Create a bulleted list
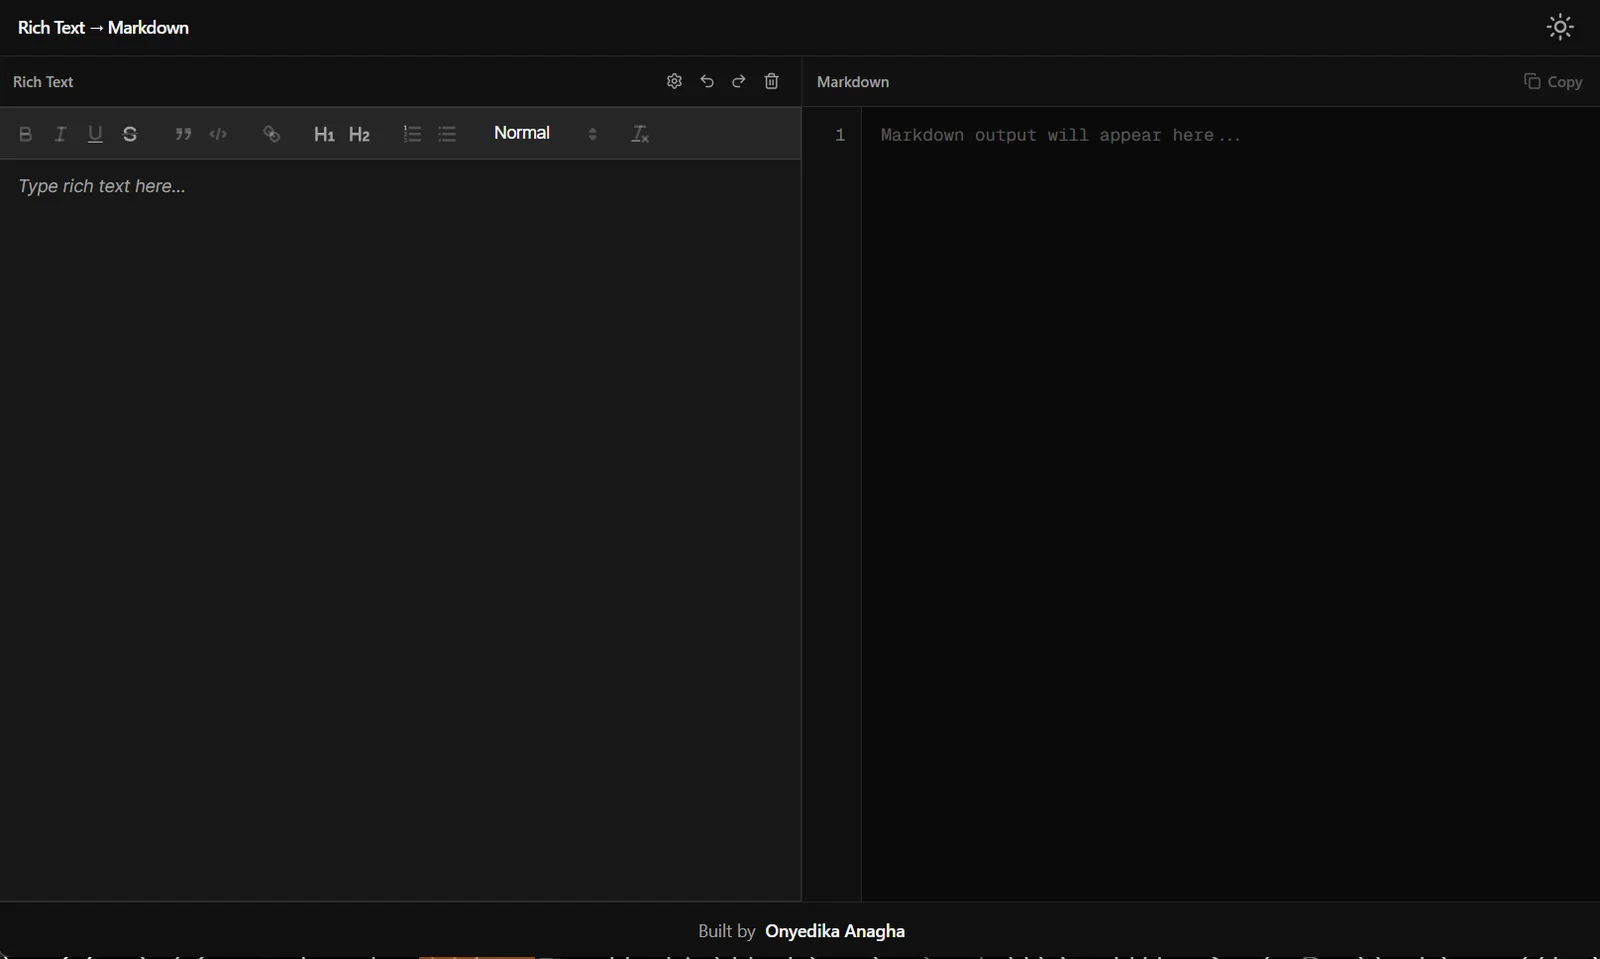The width and height of the screenshot is (1600, 959). 447,134
